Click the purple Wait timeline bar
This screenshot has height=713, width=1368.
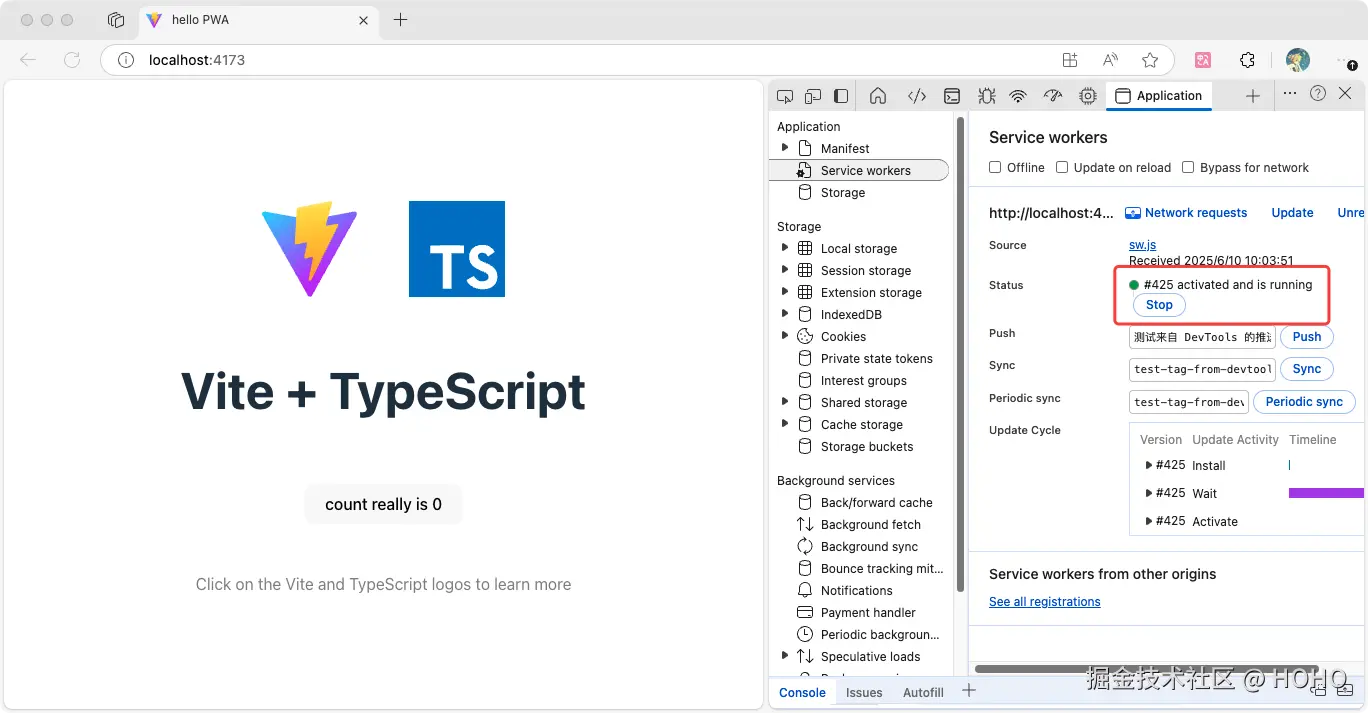pos(1326,493)
